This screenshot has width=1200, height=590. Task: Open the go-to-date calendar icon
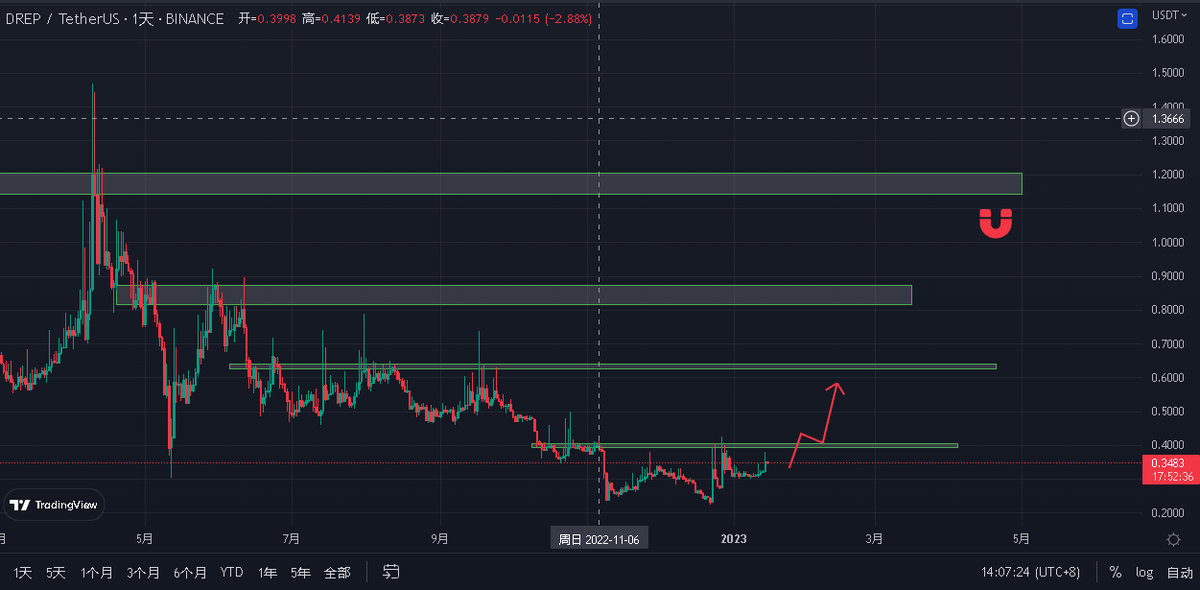[x=392, y=572]
